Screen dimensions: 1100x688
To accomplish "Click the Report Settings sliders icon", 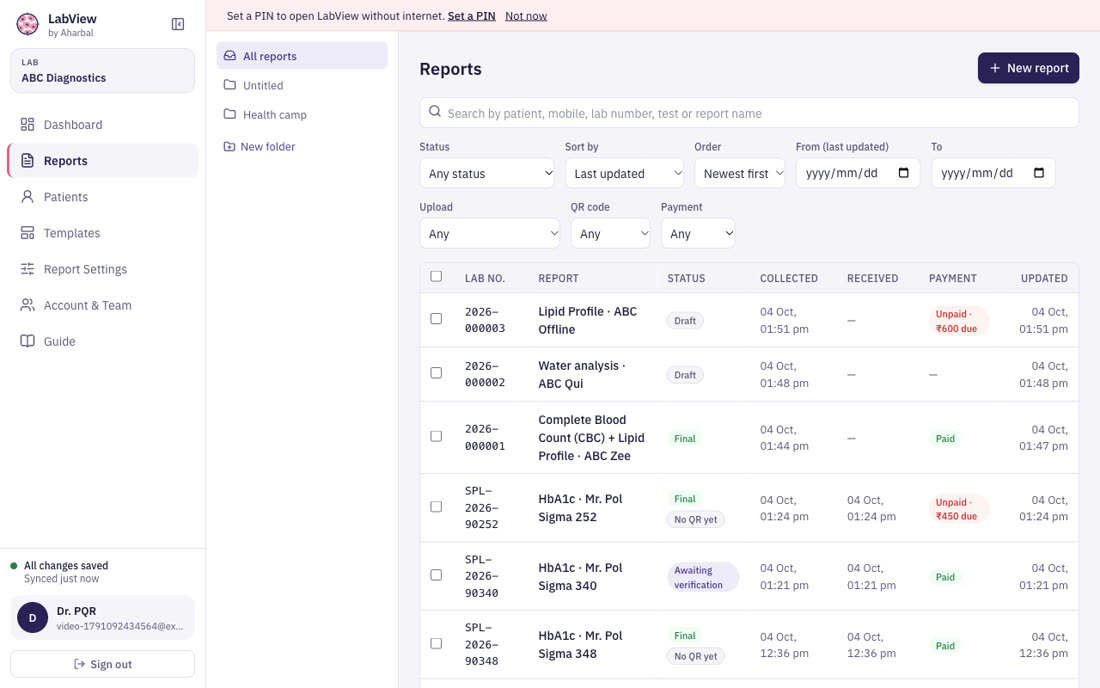I will 27,269.
